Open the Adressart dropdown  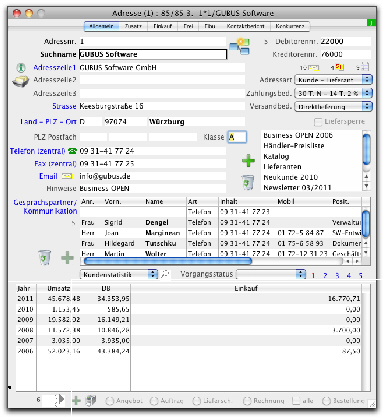click(333, 80)
